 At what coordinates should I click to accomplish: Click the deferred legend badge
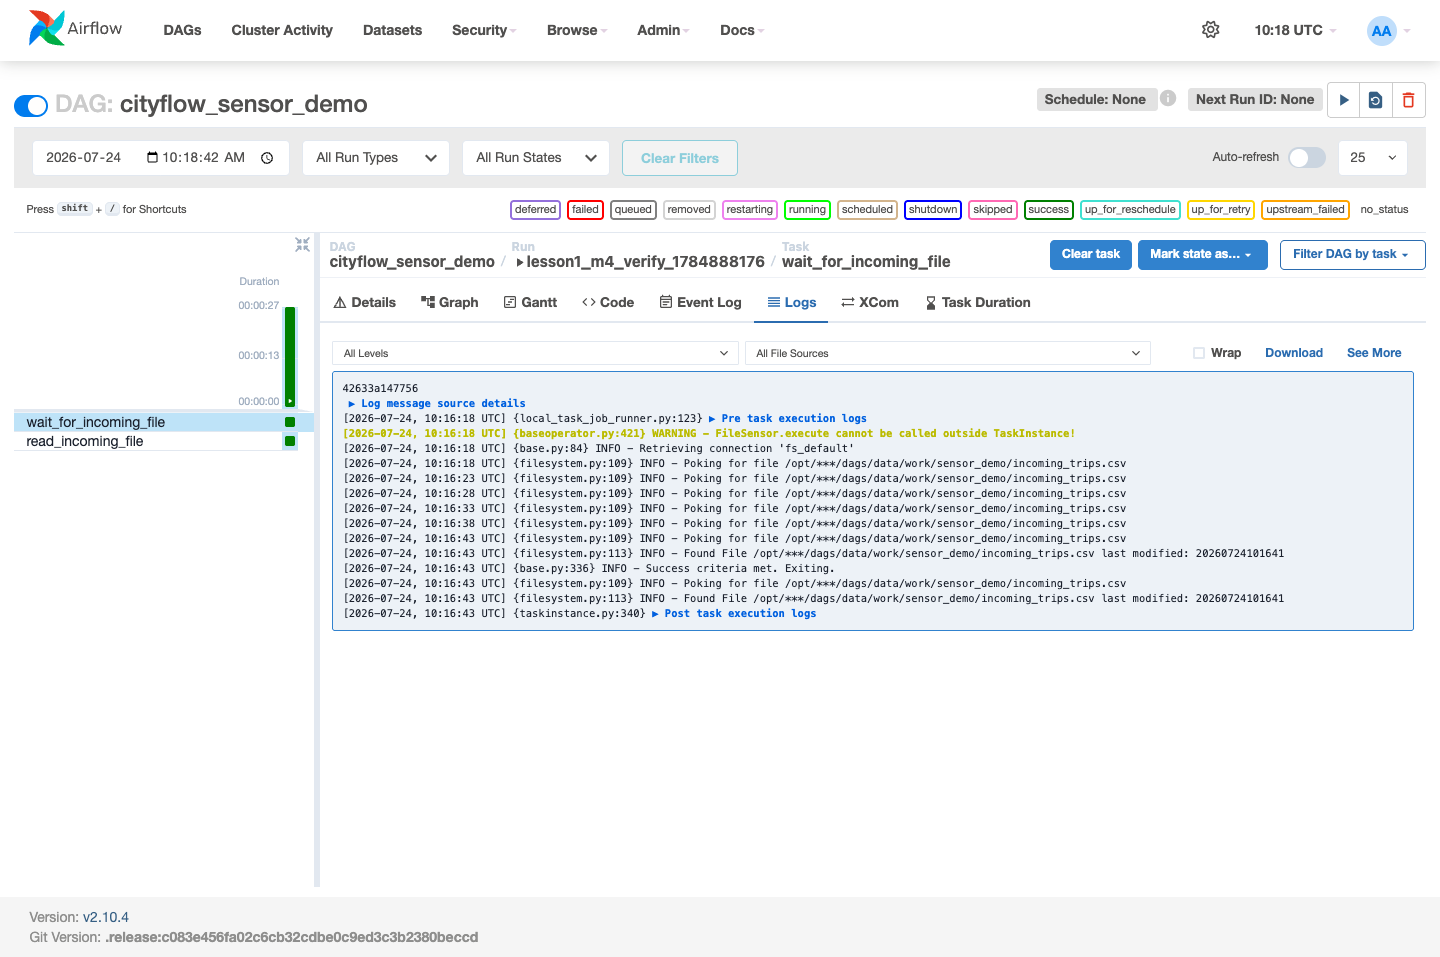tap(536, 210)
